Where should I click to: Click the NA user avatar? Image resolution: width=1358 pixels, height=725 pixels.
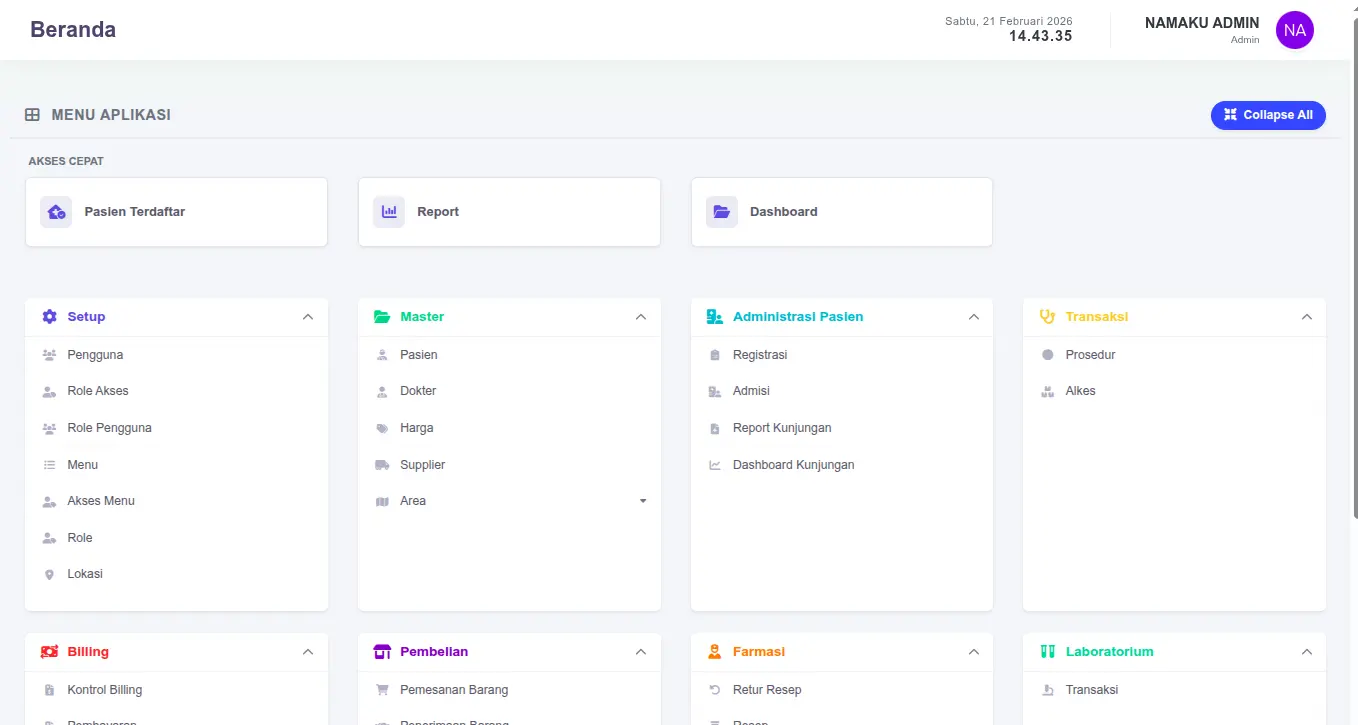pyautogui.click(x=1294, y=30)
